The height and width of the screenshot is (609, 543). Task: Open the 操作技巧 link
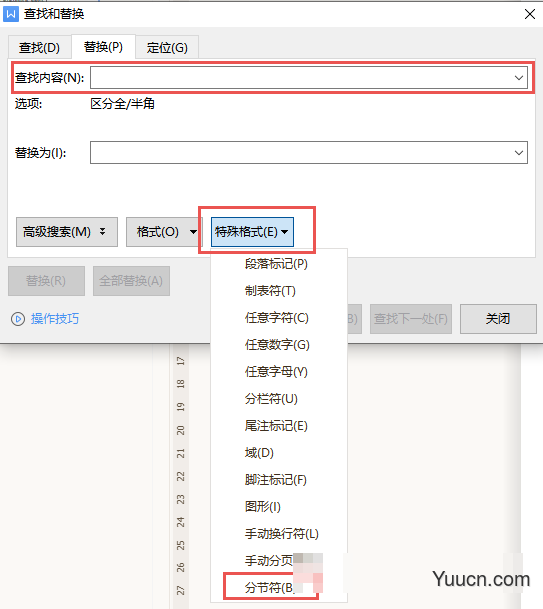click(55, 319)
